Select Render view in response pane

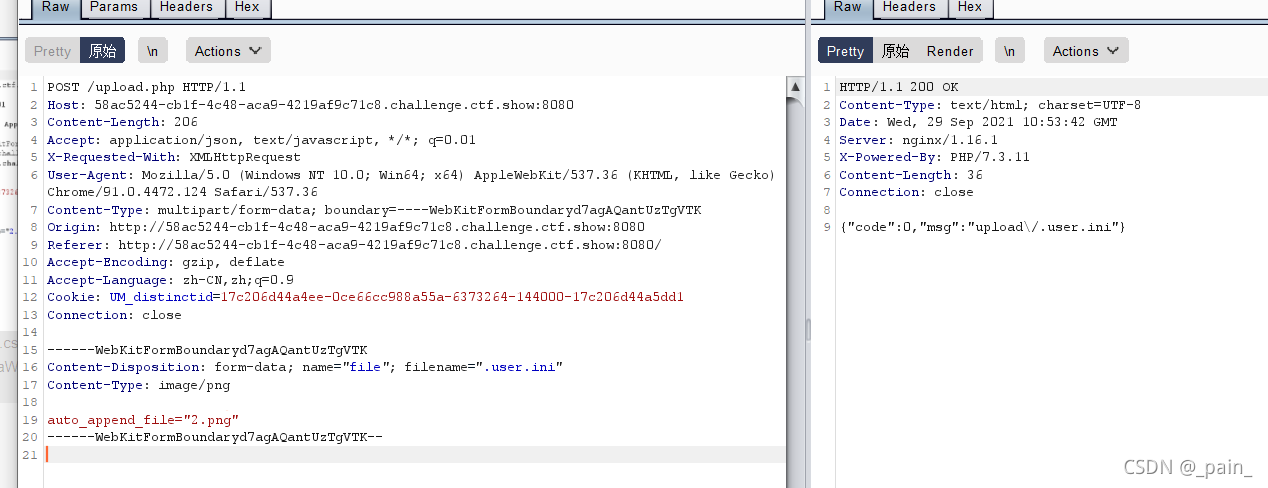tap(950, 51)
